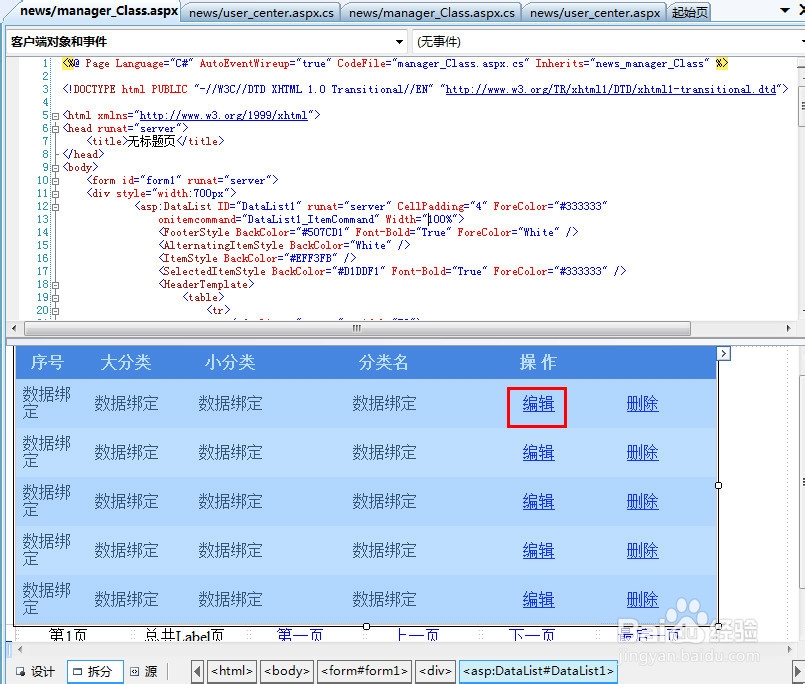Switch to news/user_center.aspx tab
The width and height of the screenshot is (805, 684).
pos(595,13)
